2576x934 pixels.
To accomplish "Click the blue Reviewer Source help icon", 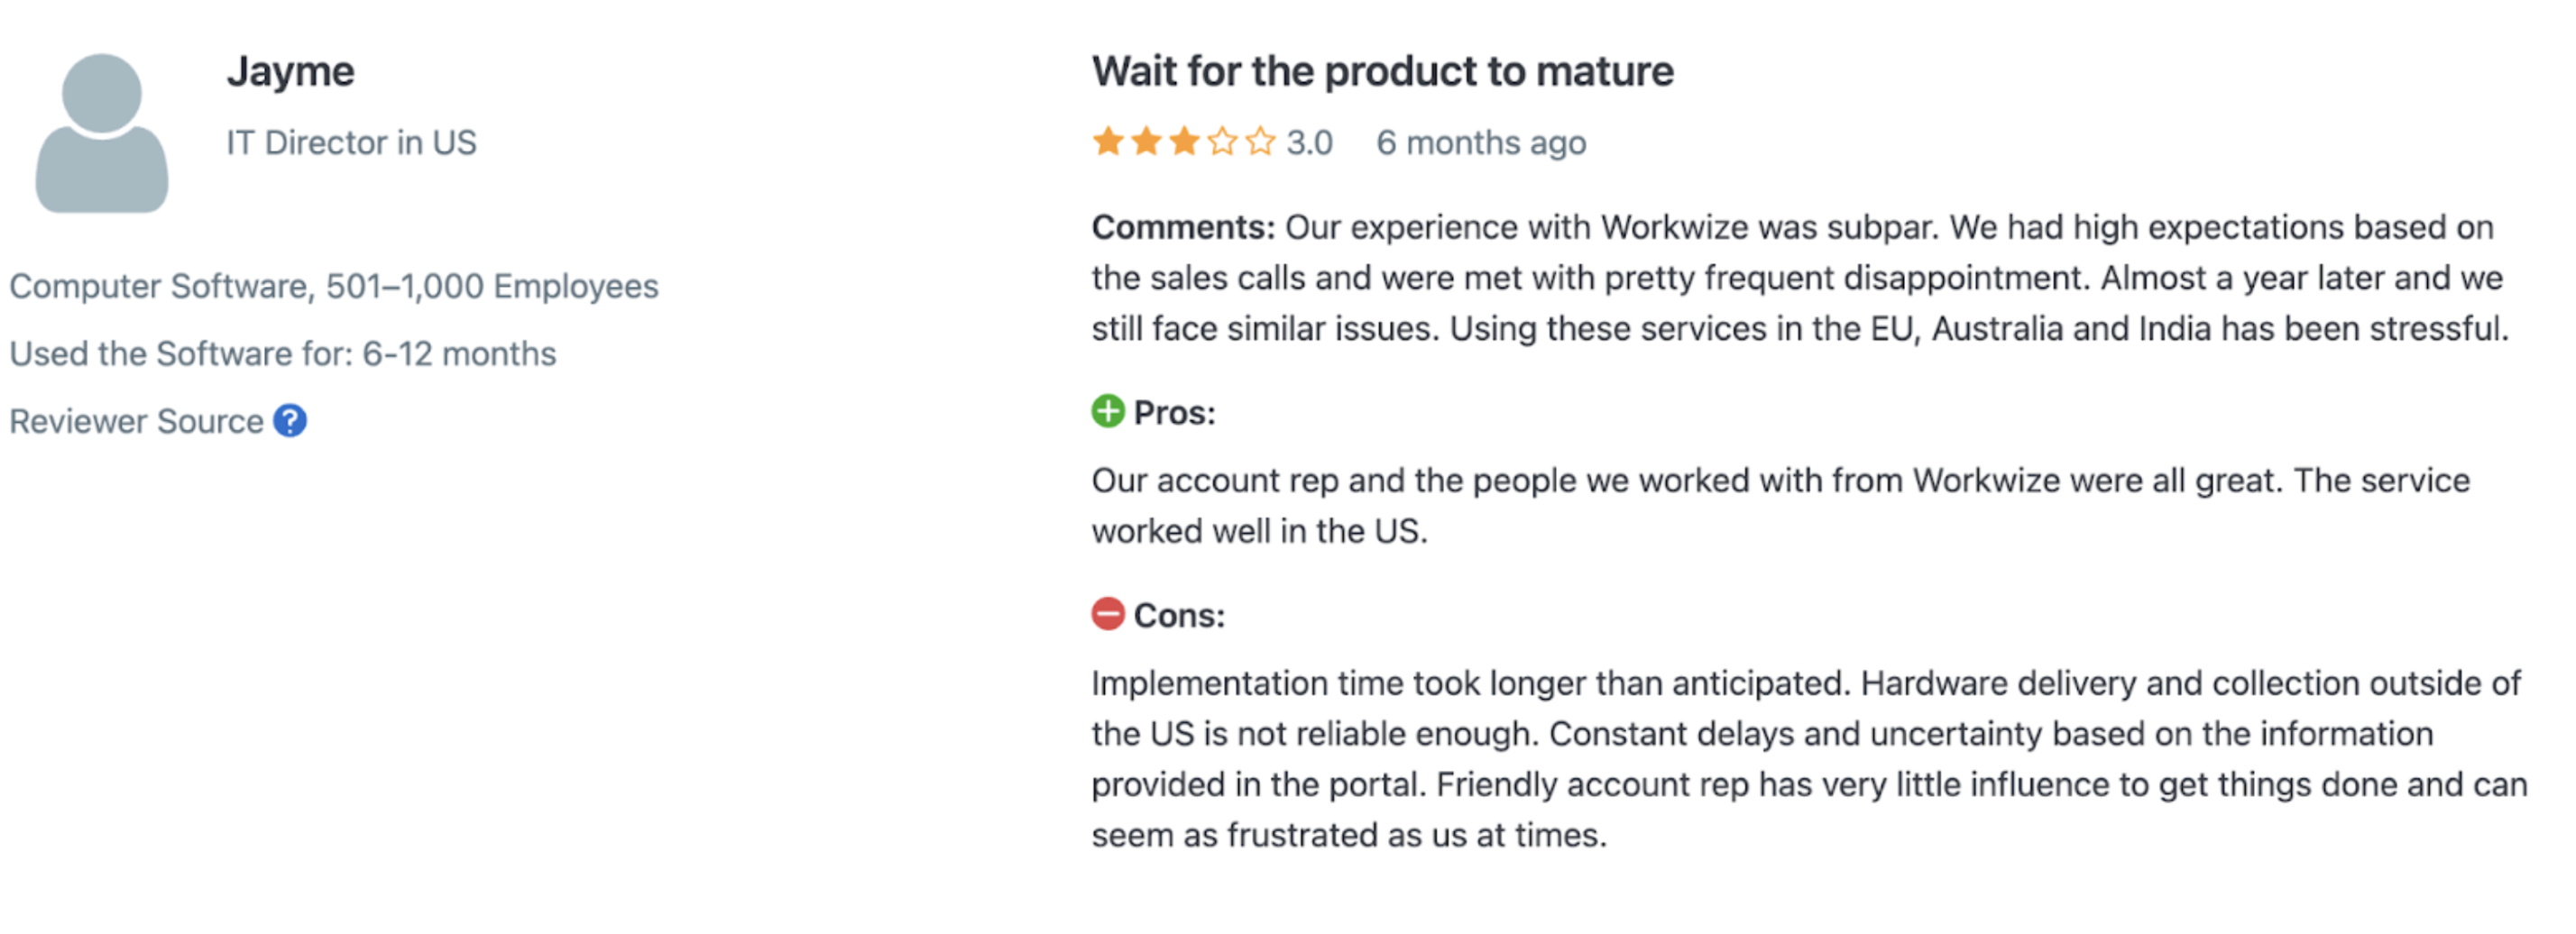I will click(290, 421).
